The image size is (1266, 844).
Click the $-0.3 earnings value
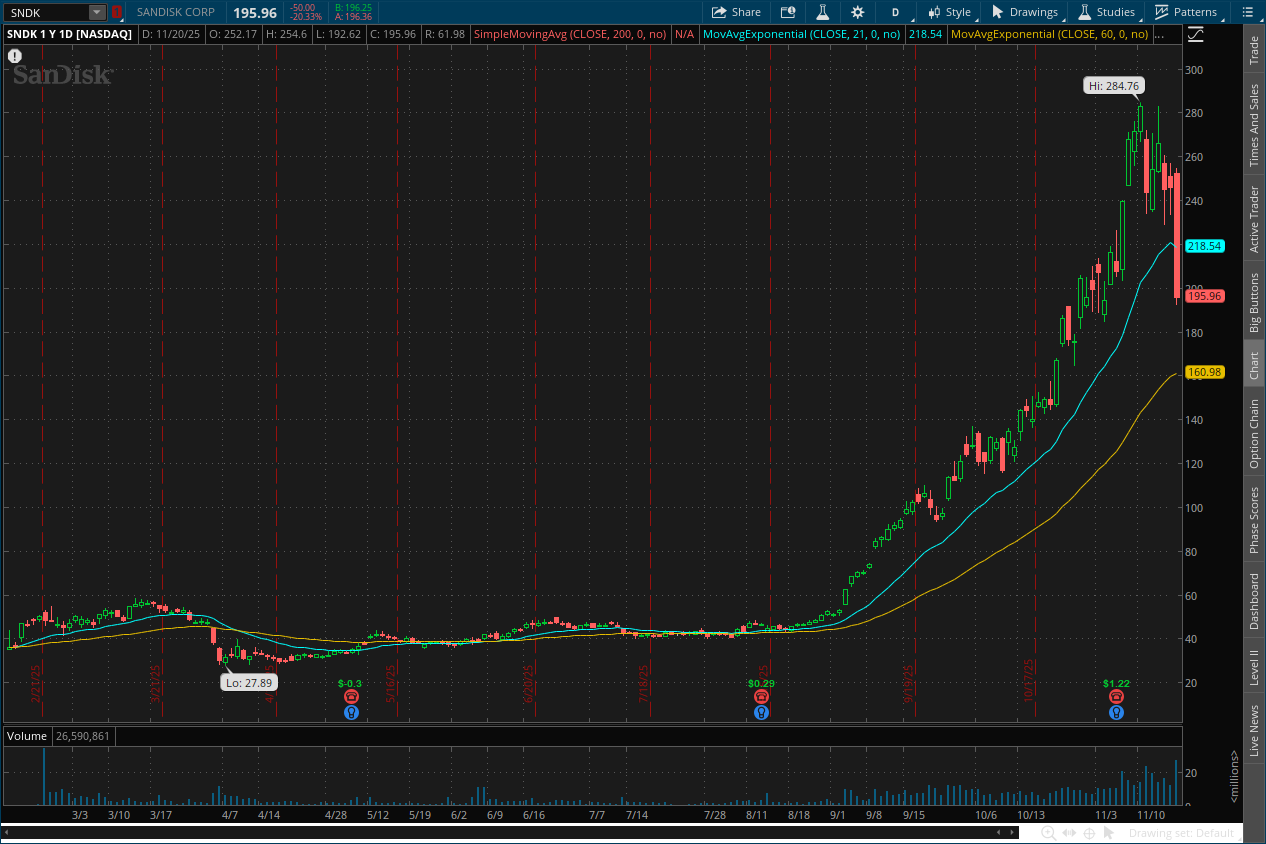click(350, 684)
